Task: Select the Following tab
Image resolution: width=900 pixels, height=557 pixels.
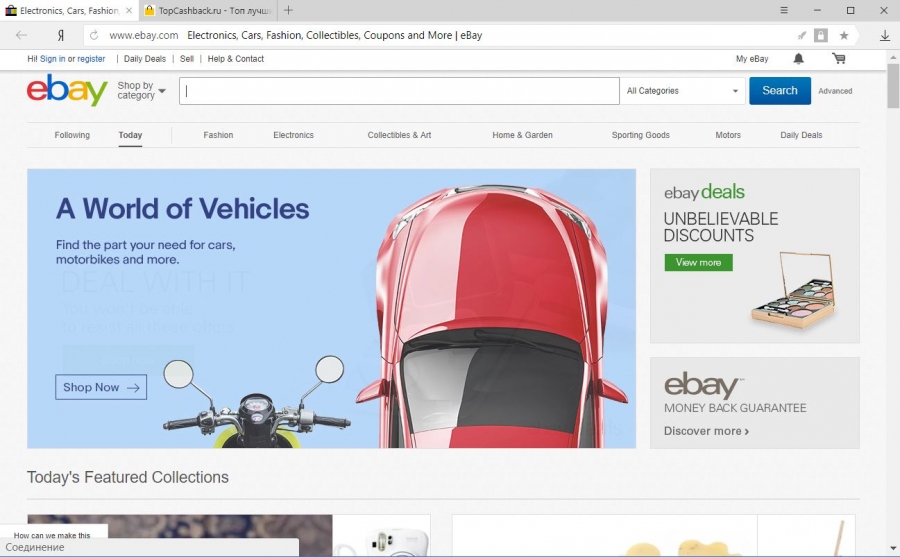Action: coord(72,135)
